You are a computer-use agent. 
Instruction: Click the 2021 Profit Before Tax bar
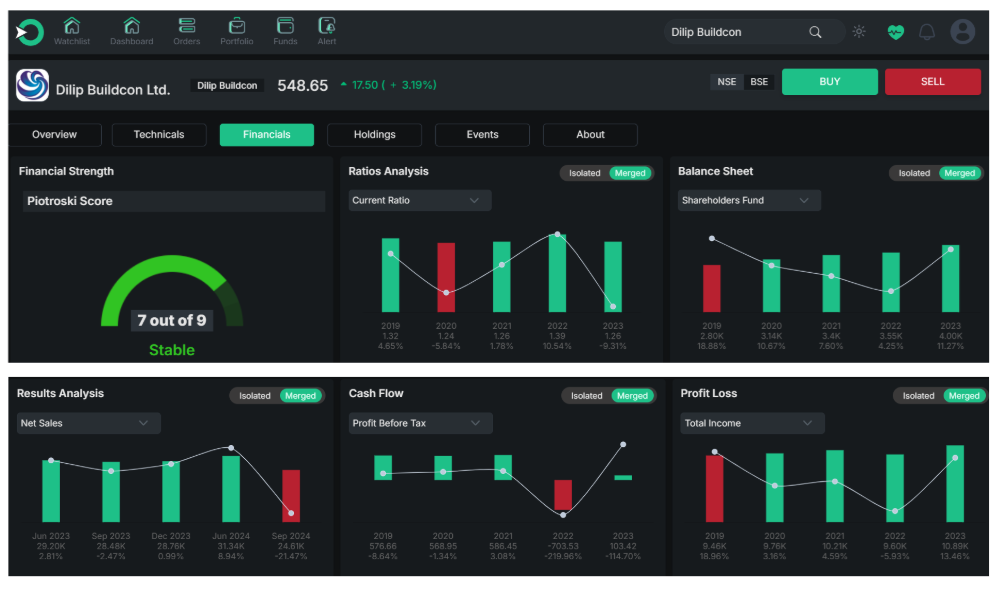(503, 468)
